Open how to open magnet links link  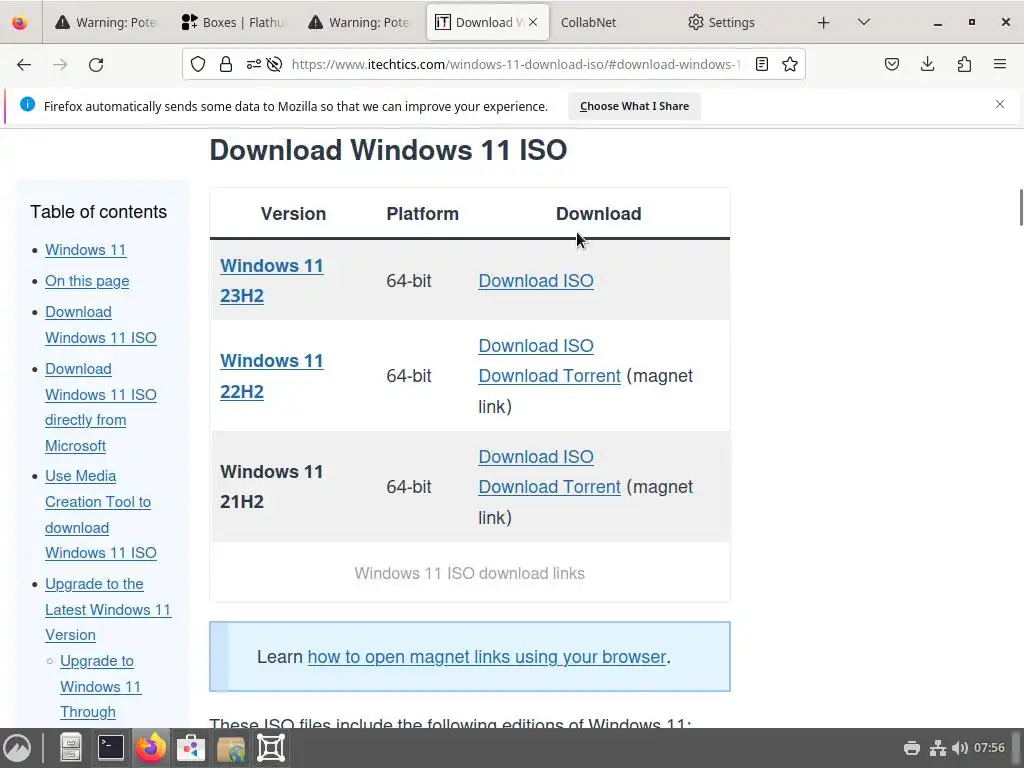click(x=487, y=656)
